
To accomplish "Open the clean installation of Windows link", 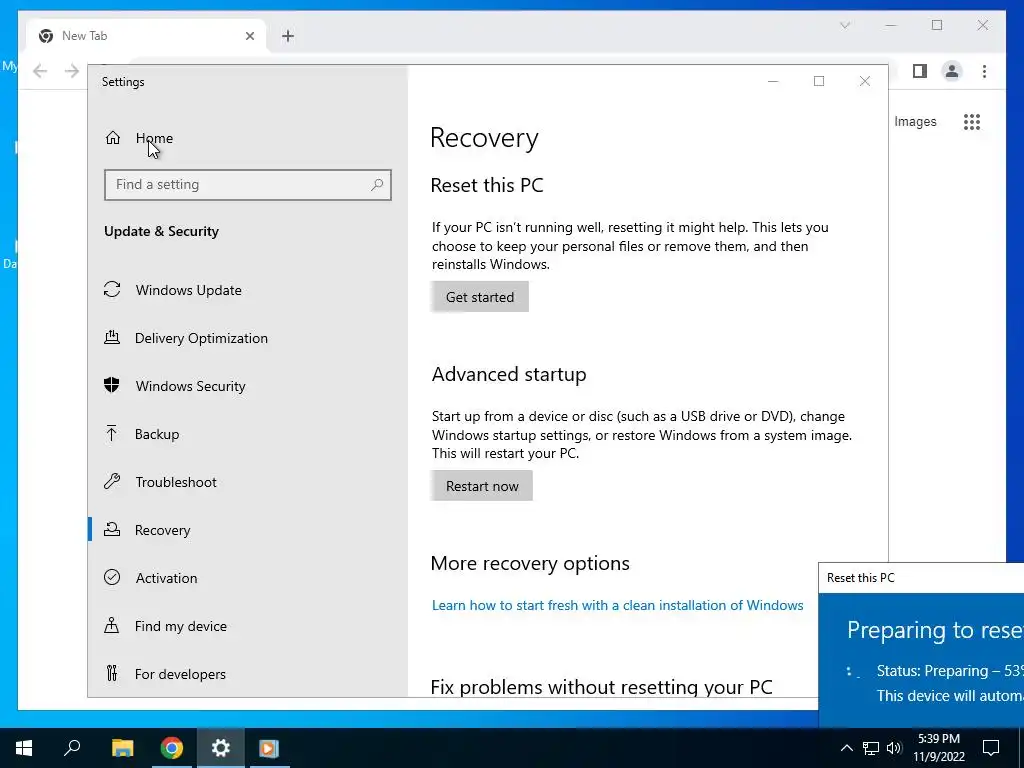I will [617, 605].
